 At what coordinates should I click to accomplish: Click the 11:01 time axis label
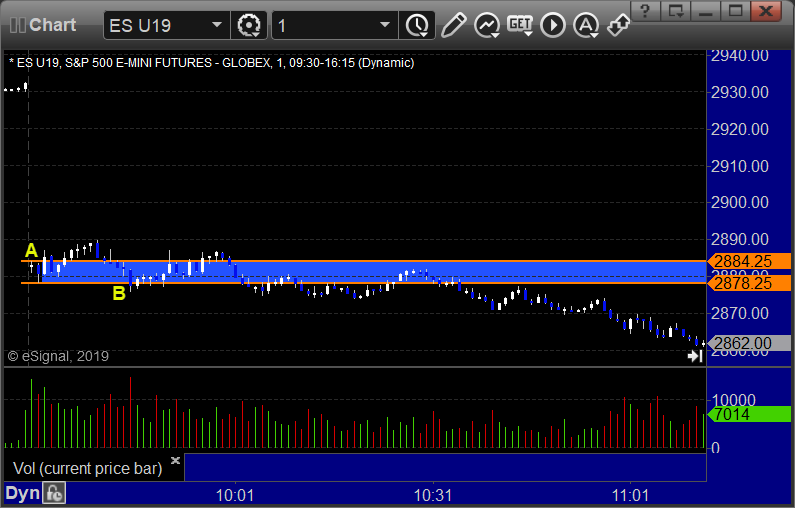coord(630,495)
